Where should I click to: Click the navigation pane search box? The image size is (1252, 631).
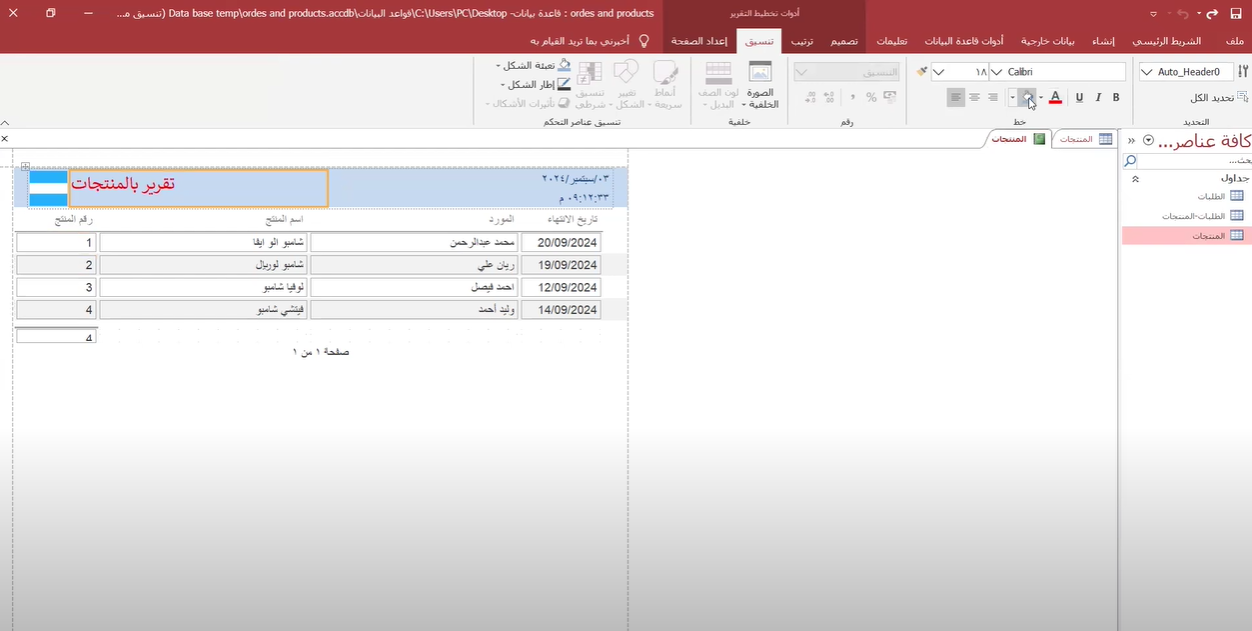pos(1190,160)
